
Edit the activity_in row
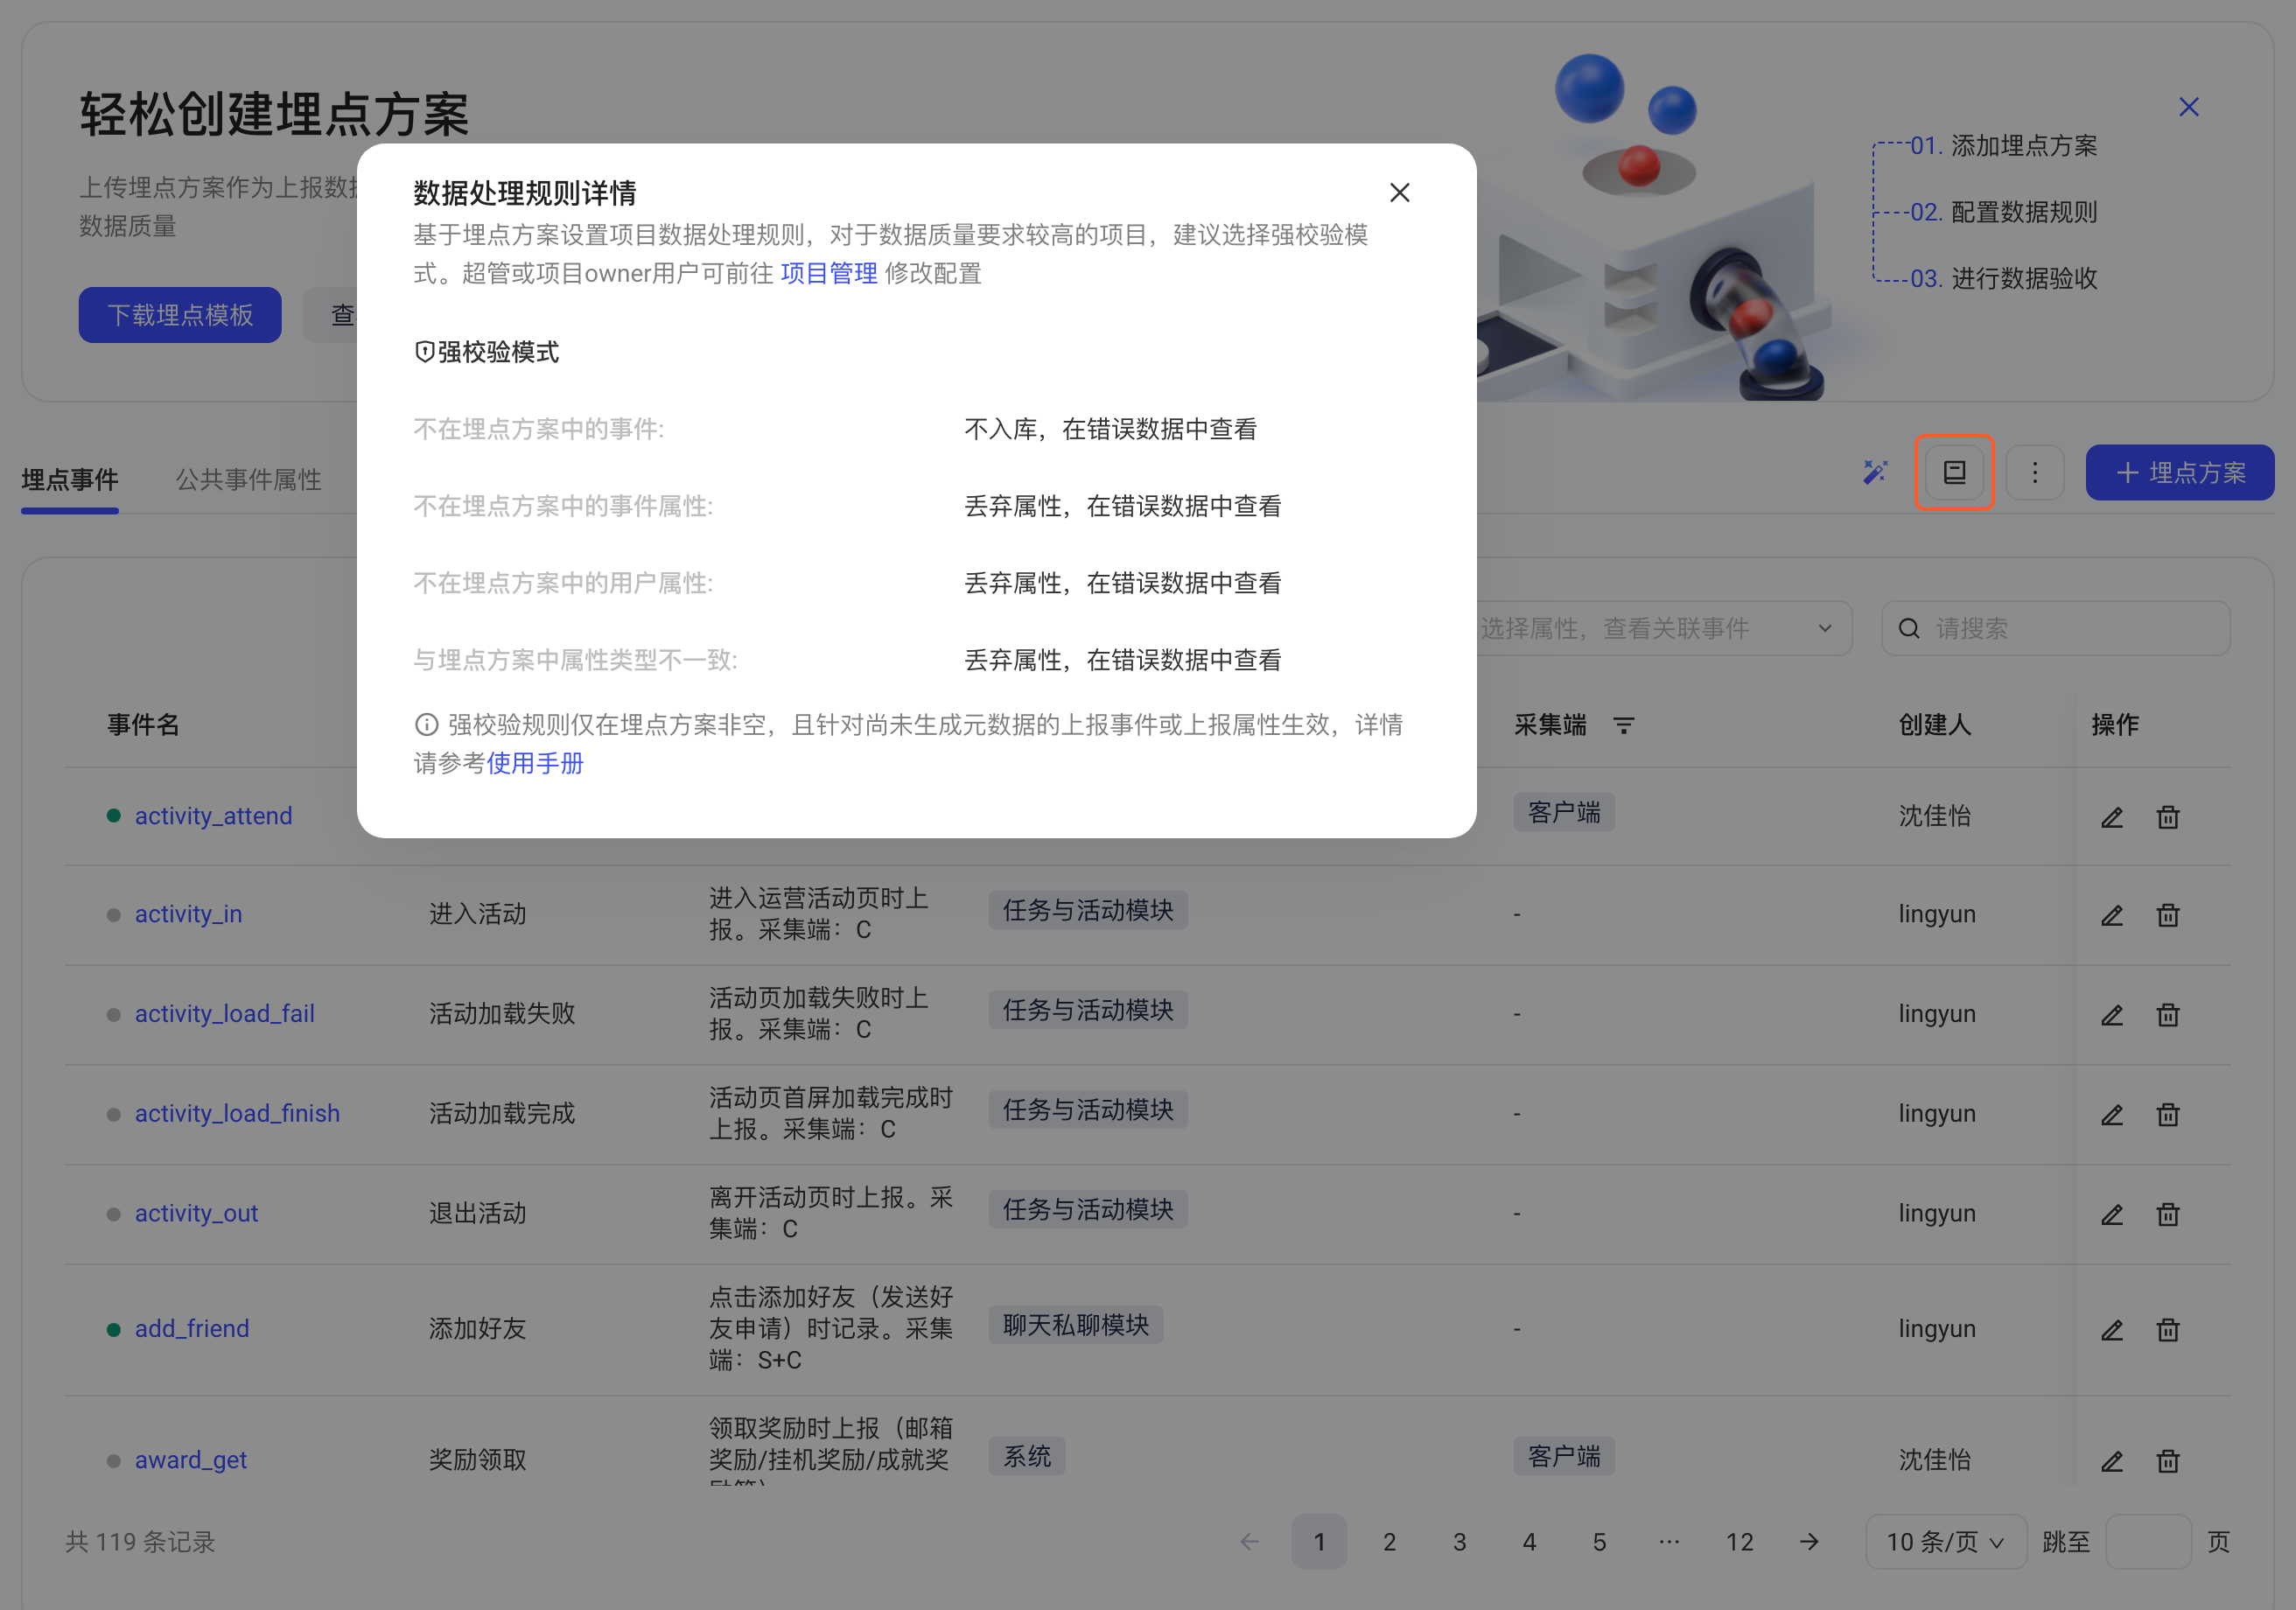tap(2111, 915)
